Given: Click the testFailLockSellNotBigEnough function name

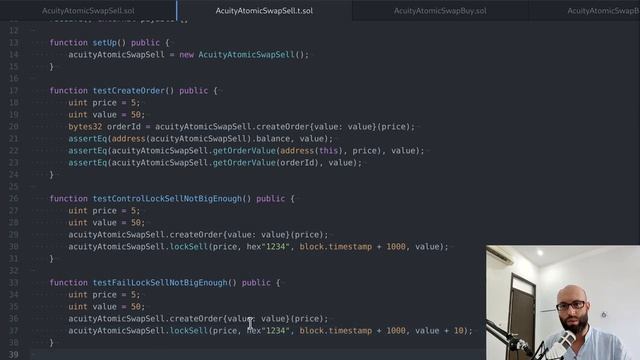Looking at the screenshot, I should (x=160, y=283).
